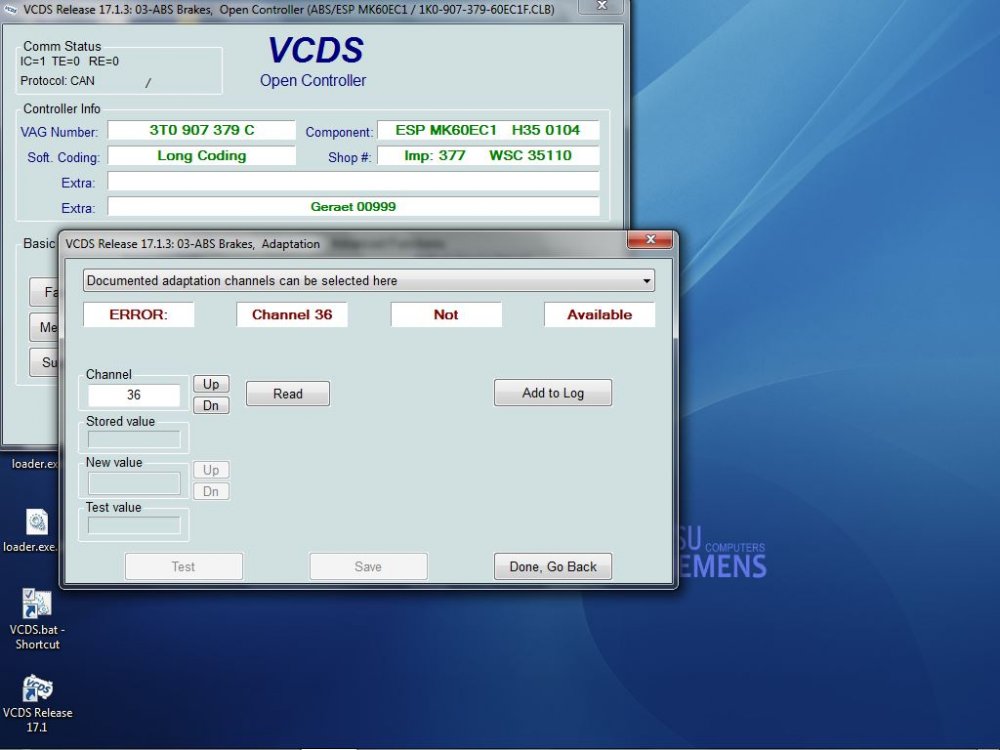Click the Test button

point(184,566)
